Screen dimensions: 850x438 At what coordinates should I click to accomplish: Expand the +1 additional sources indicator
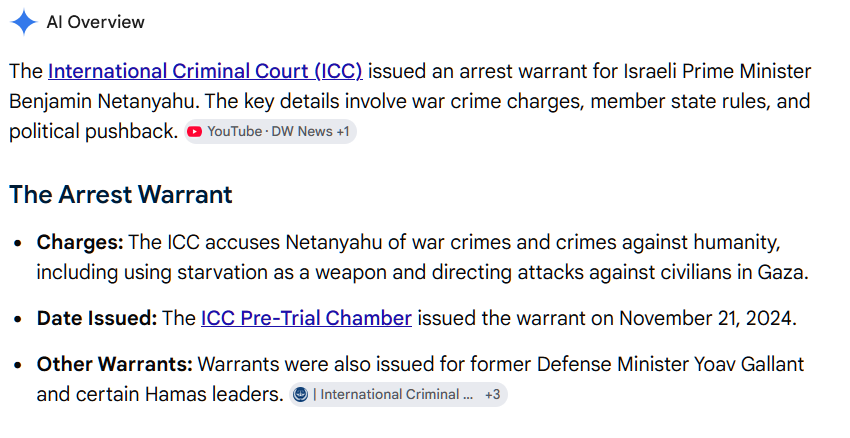[343, 132]
